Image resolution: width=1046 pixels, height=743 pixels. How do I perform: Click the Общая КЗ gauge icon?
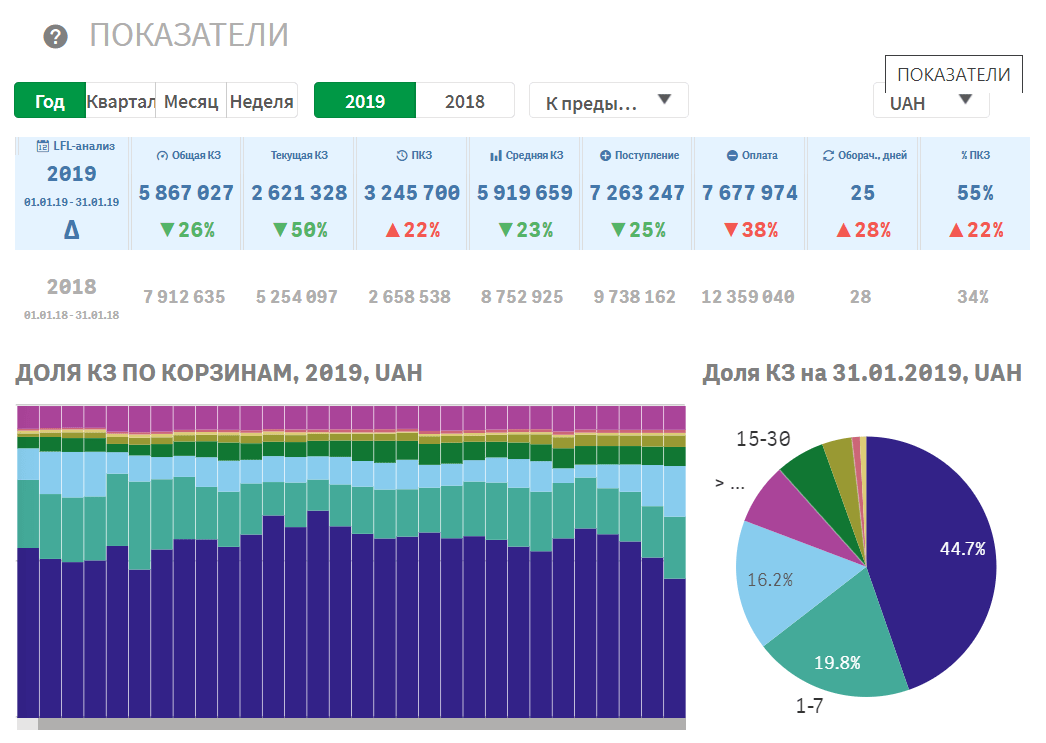tap(163, 156)
